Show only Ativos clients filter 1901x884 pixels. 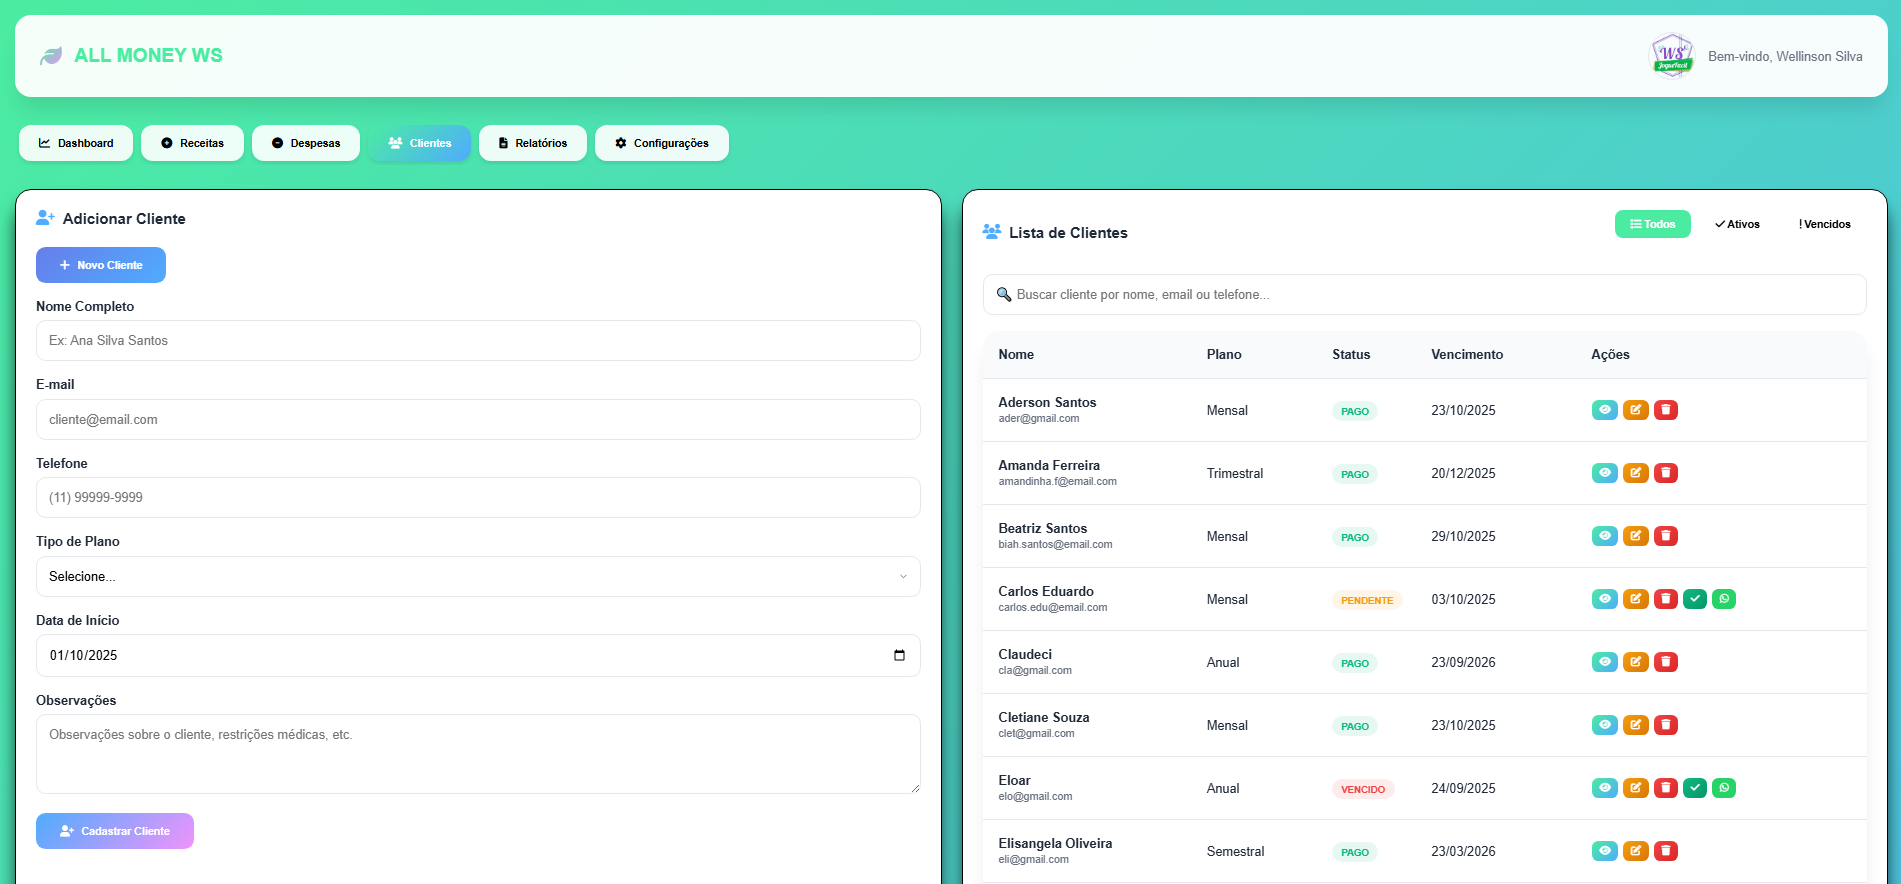(x=1737, y=224)
